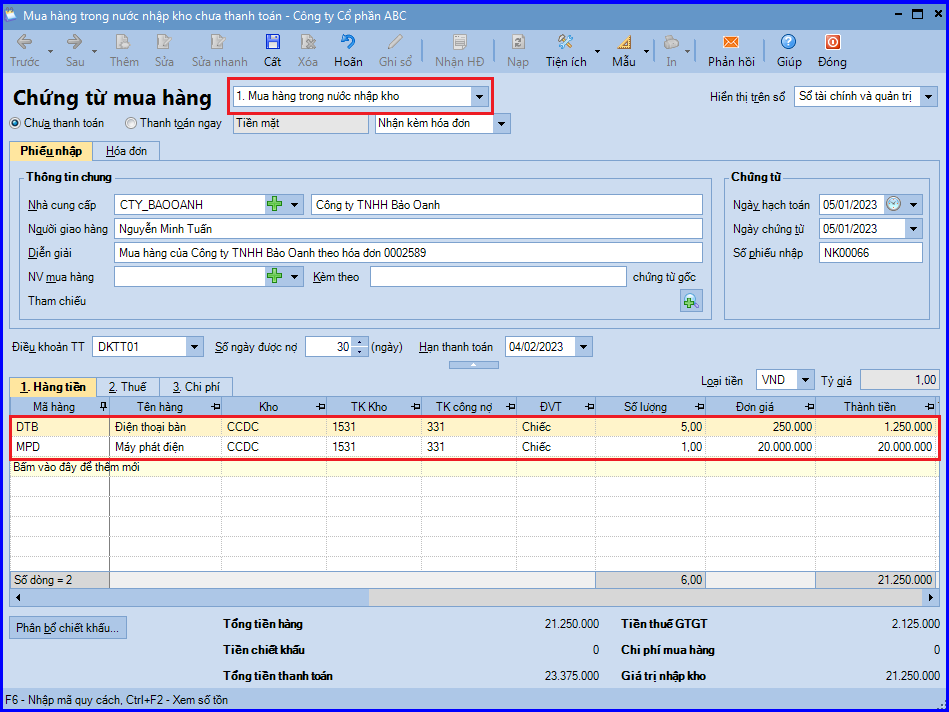Click the Nạp (reload) toolbar icon

coord(518,42)
